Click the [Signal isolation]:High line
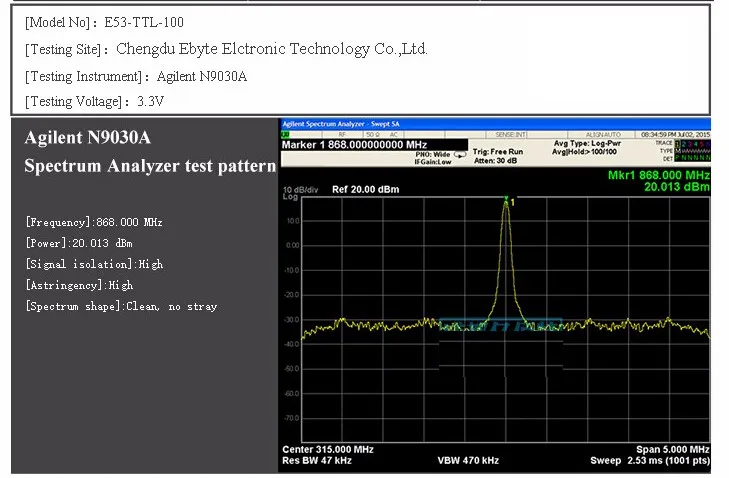The width and height of the screenshot is (729, 478). (x=94, y=264)
